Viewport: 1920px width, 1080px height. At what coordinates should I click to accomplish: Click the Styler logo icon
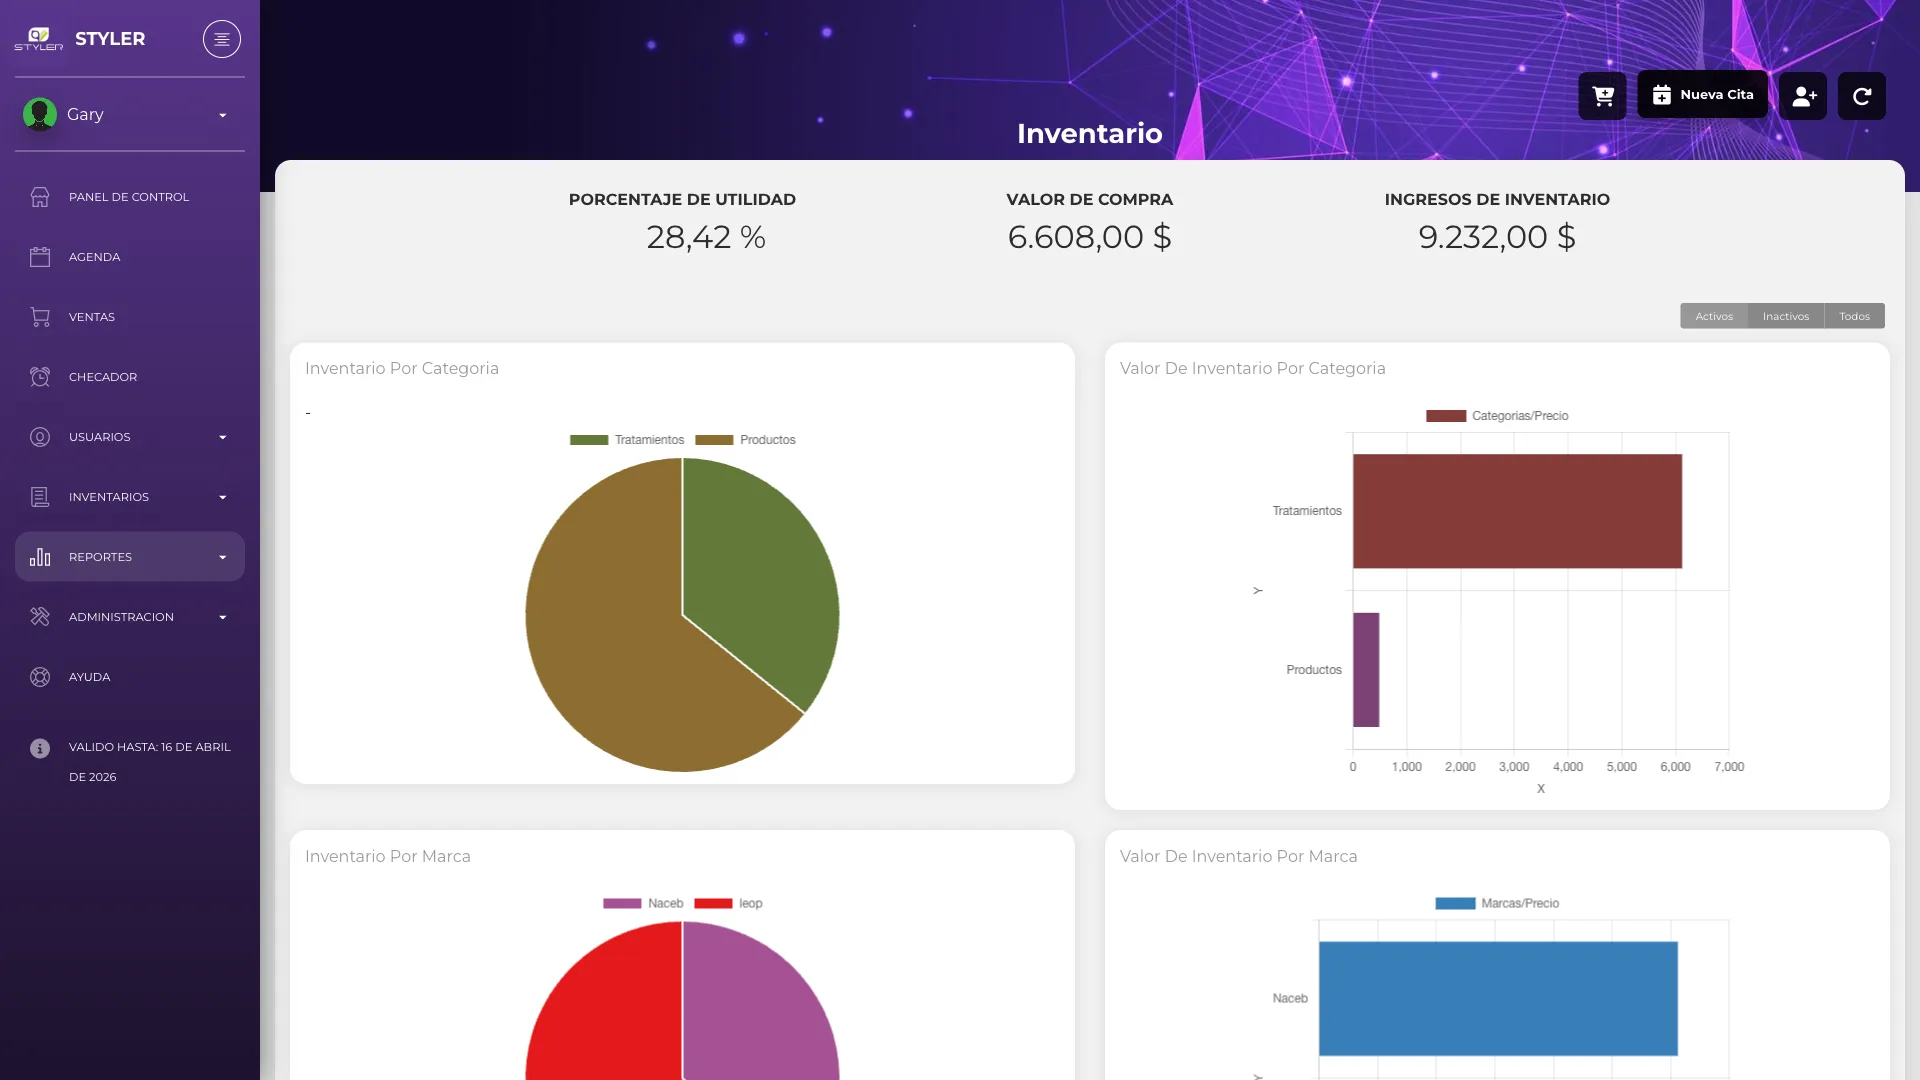point(38,39)
